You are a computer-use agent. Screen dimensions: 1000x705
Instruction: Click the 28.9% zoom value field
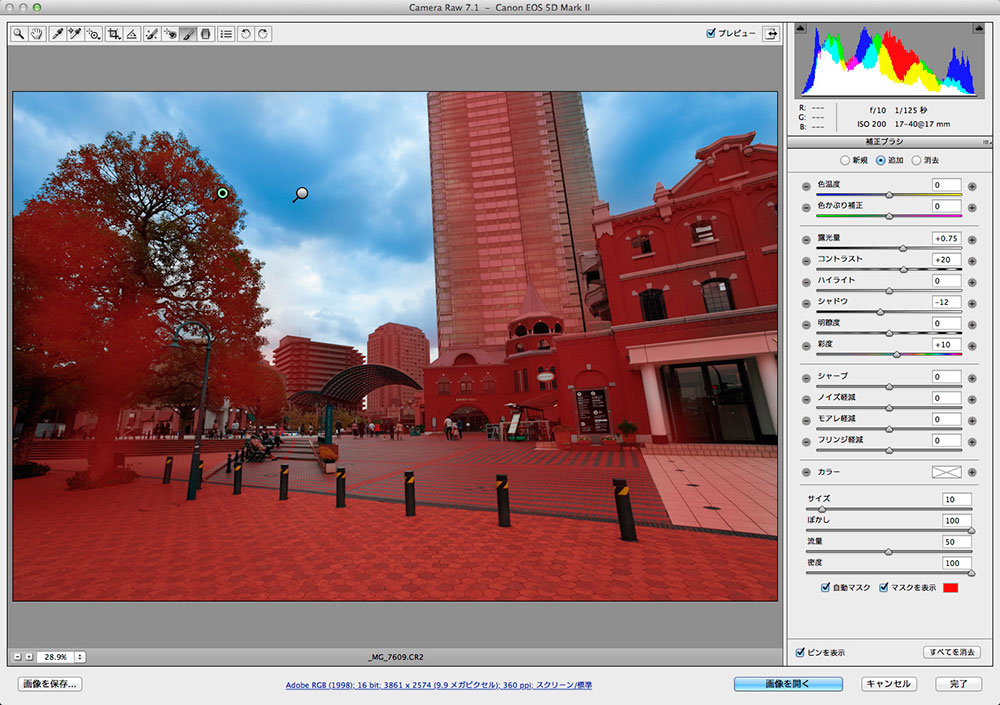point(55,657)
